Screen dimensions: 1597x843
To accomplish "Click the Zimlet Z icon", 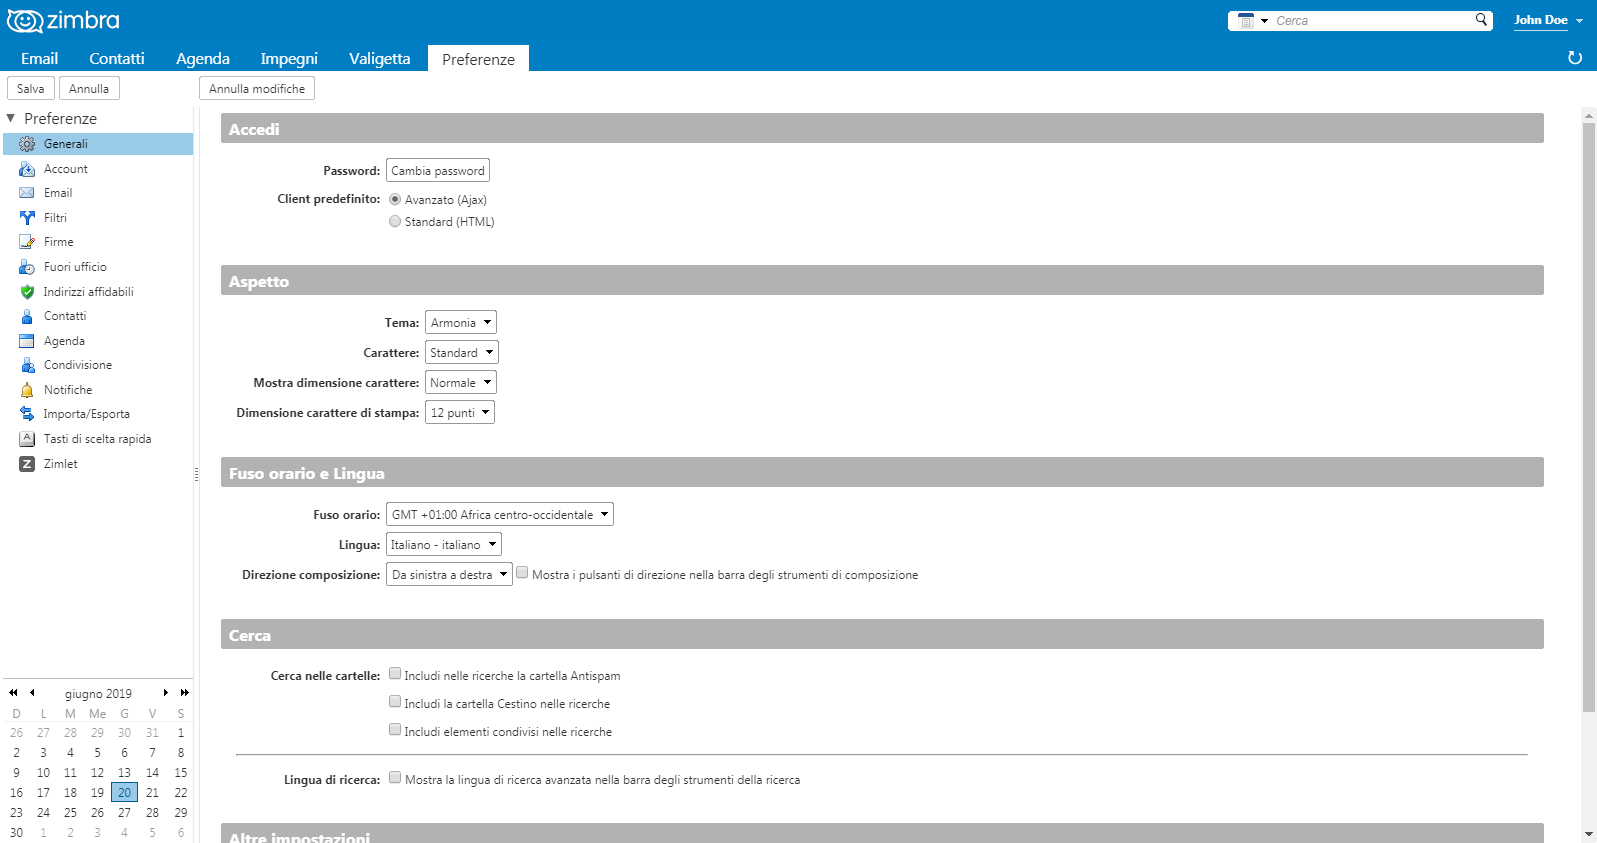I will [27, 464].
